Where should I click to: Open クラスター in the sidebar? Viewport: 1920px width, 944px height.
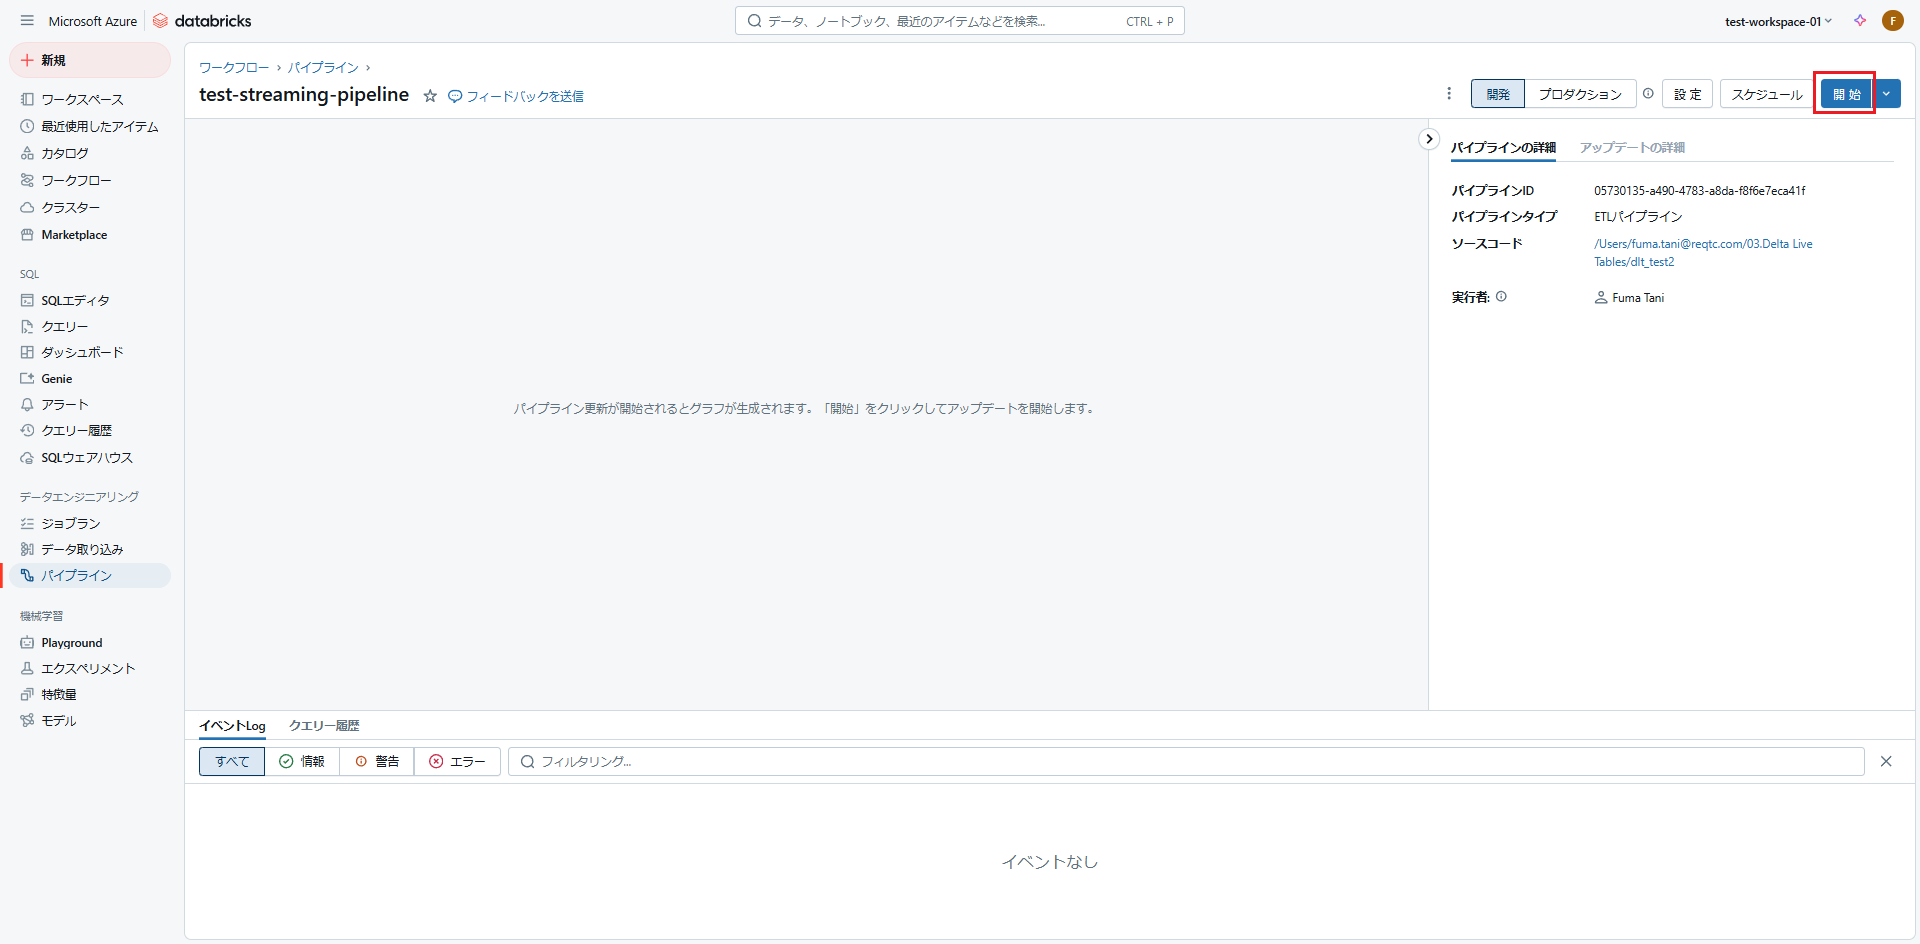pos(90,207)
